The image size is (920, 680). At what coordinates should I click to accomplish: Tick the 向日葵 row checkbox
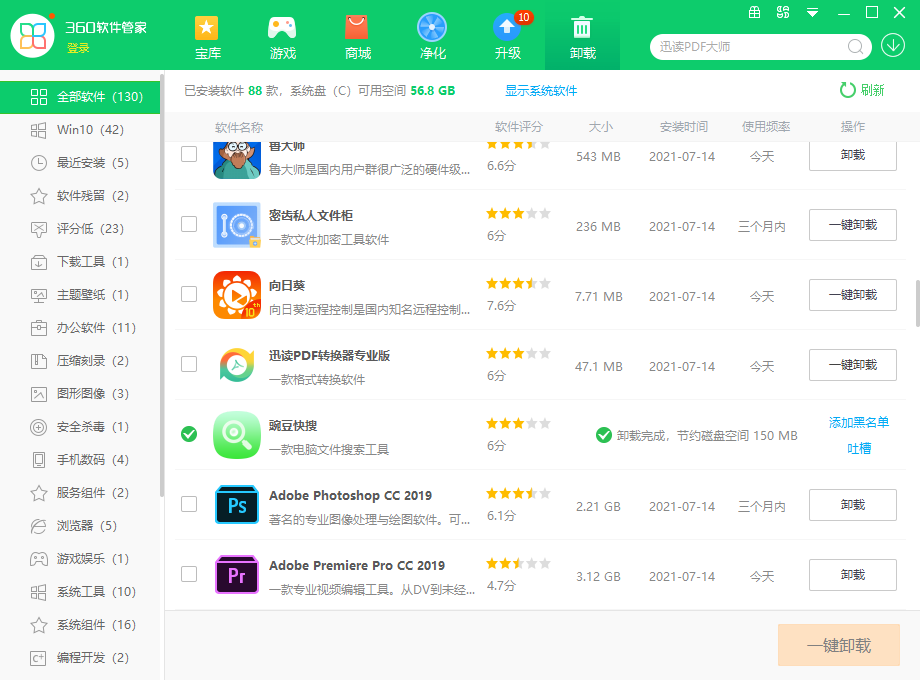click(x=189, y=295)
